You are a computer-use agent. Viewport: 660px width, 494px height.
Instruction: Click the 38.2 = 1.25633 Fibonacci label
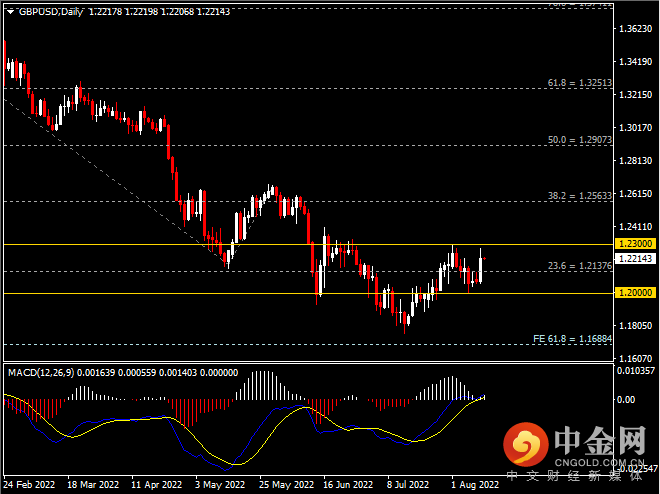(x=580, y=196)
